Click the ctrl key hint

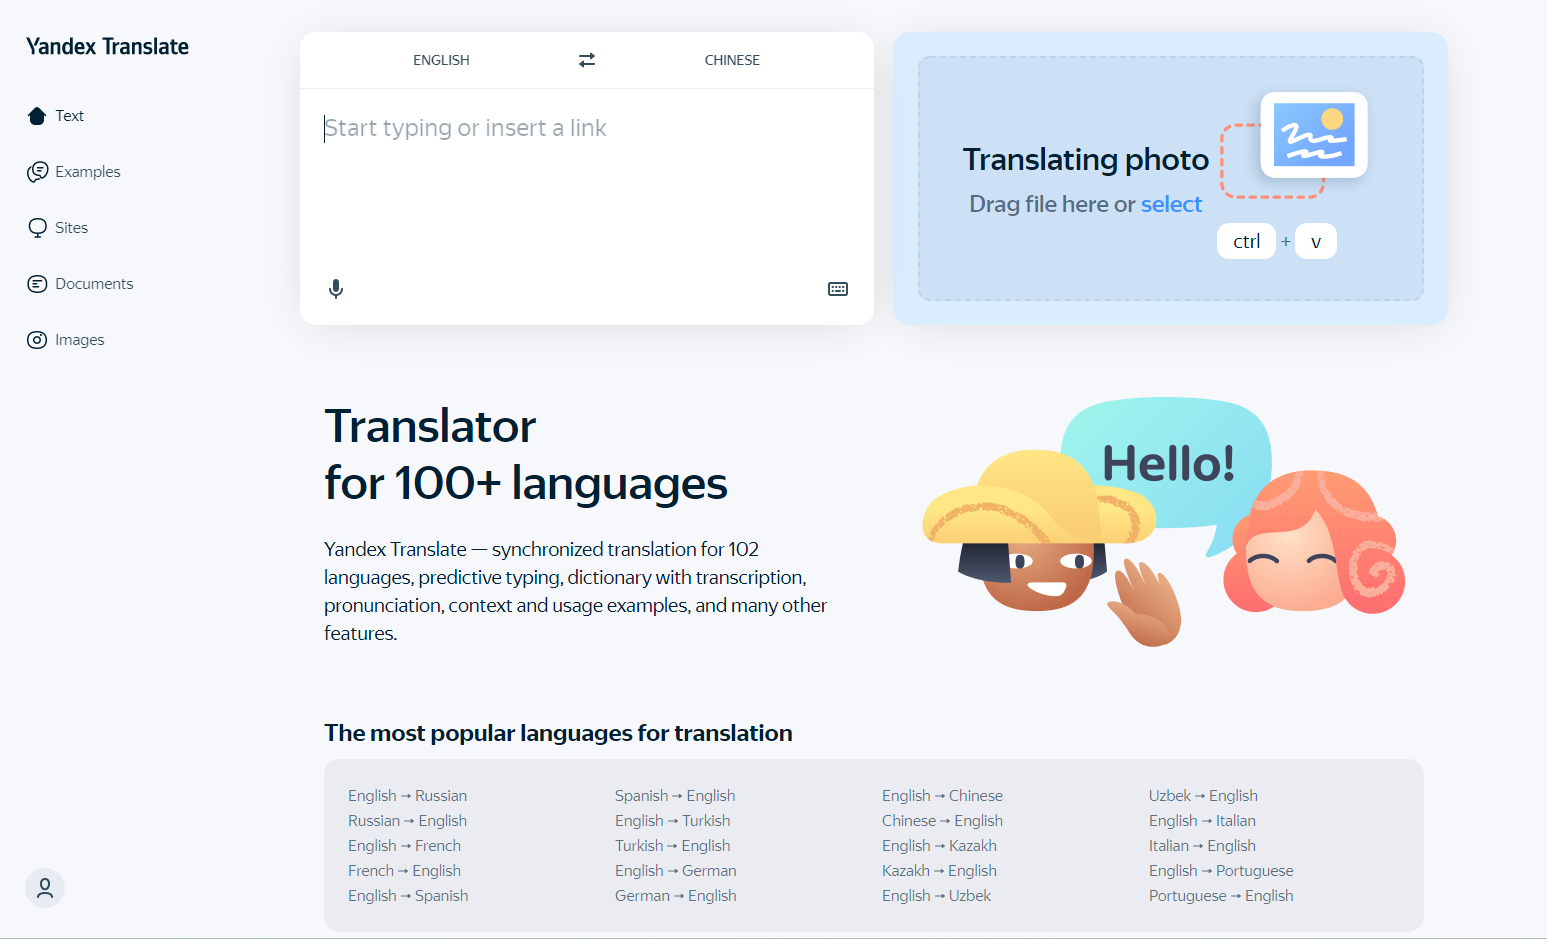coord(1246,241)
